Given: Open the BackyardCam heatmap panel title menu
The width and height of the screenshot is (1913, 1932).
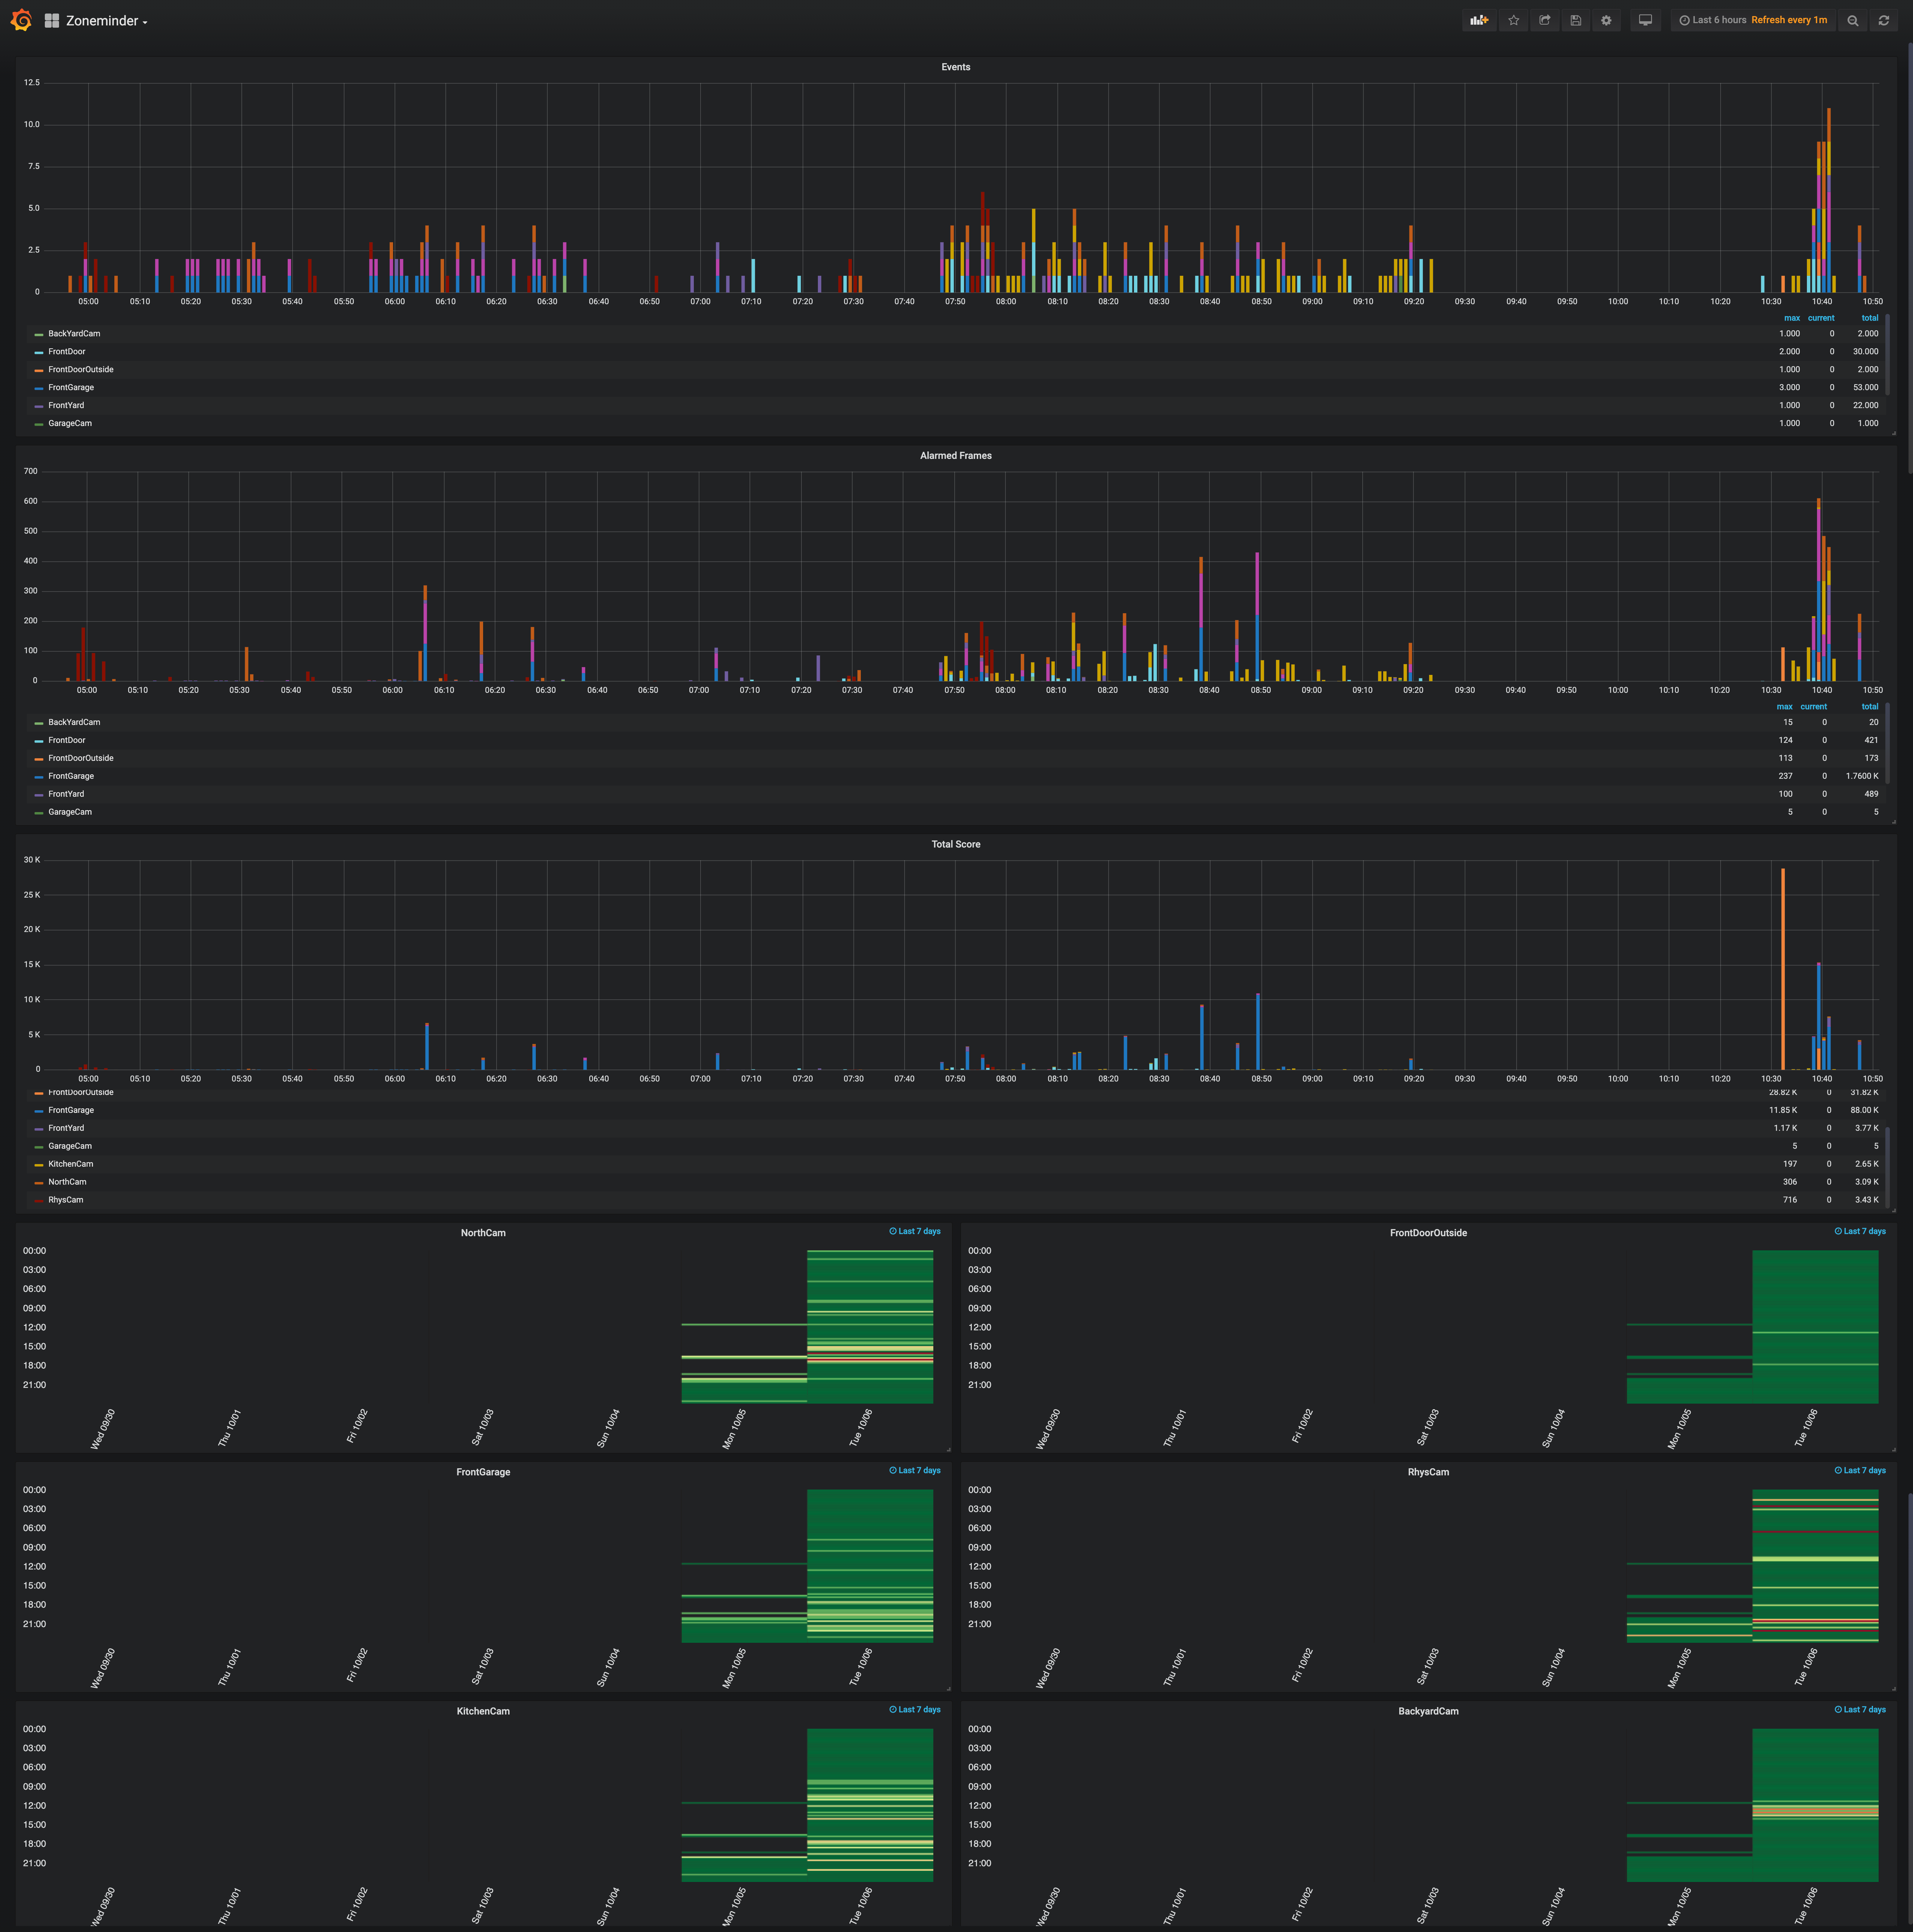Looking at the screenshot, I should click(x=1428, y=1711).
